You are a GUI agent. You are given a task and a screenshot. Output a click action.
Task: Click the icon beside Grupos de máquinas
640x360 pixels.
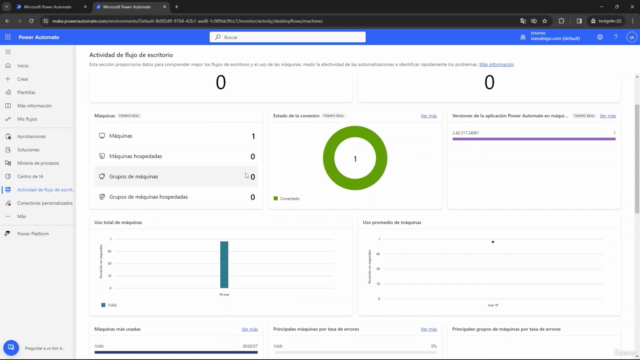(102, 176)
